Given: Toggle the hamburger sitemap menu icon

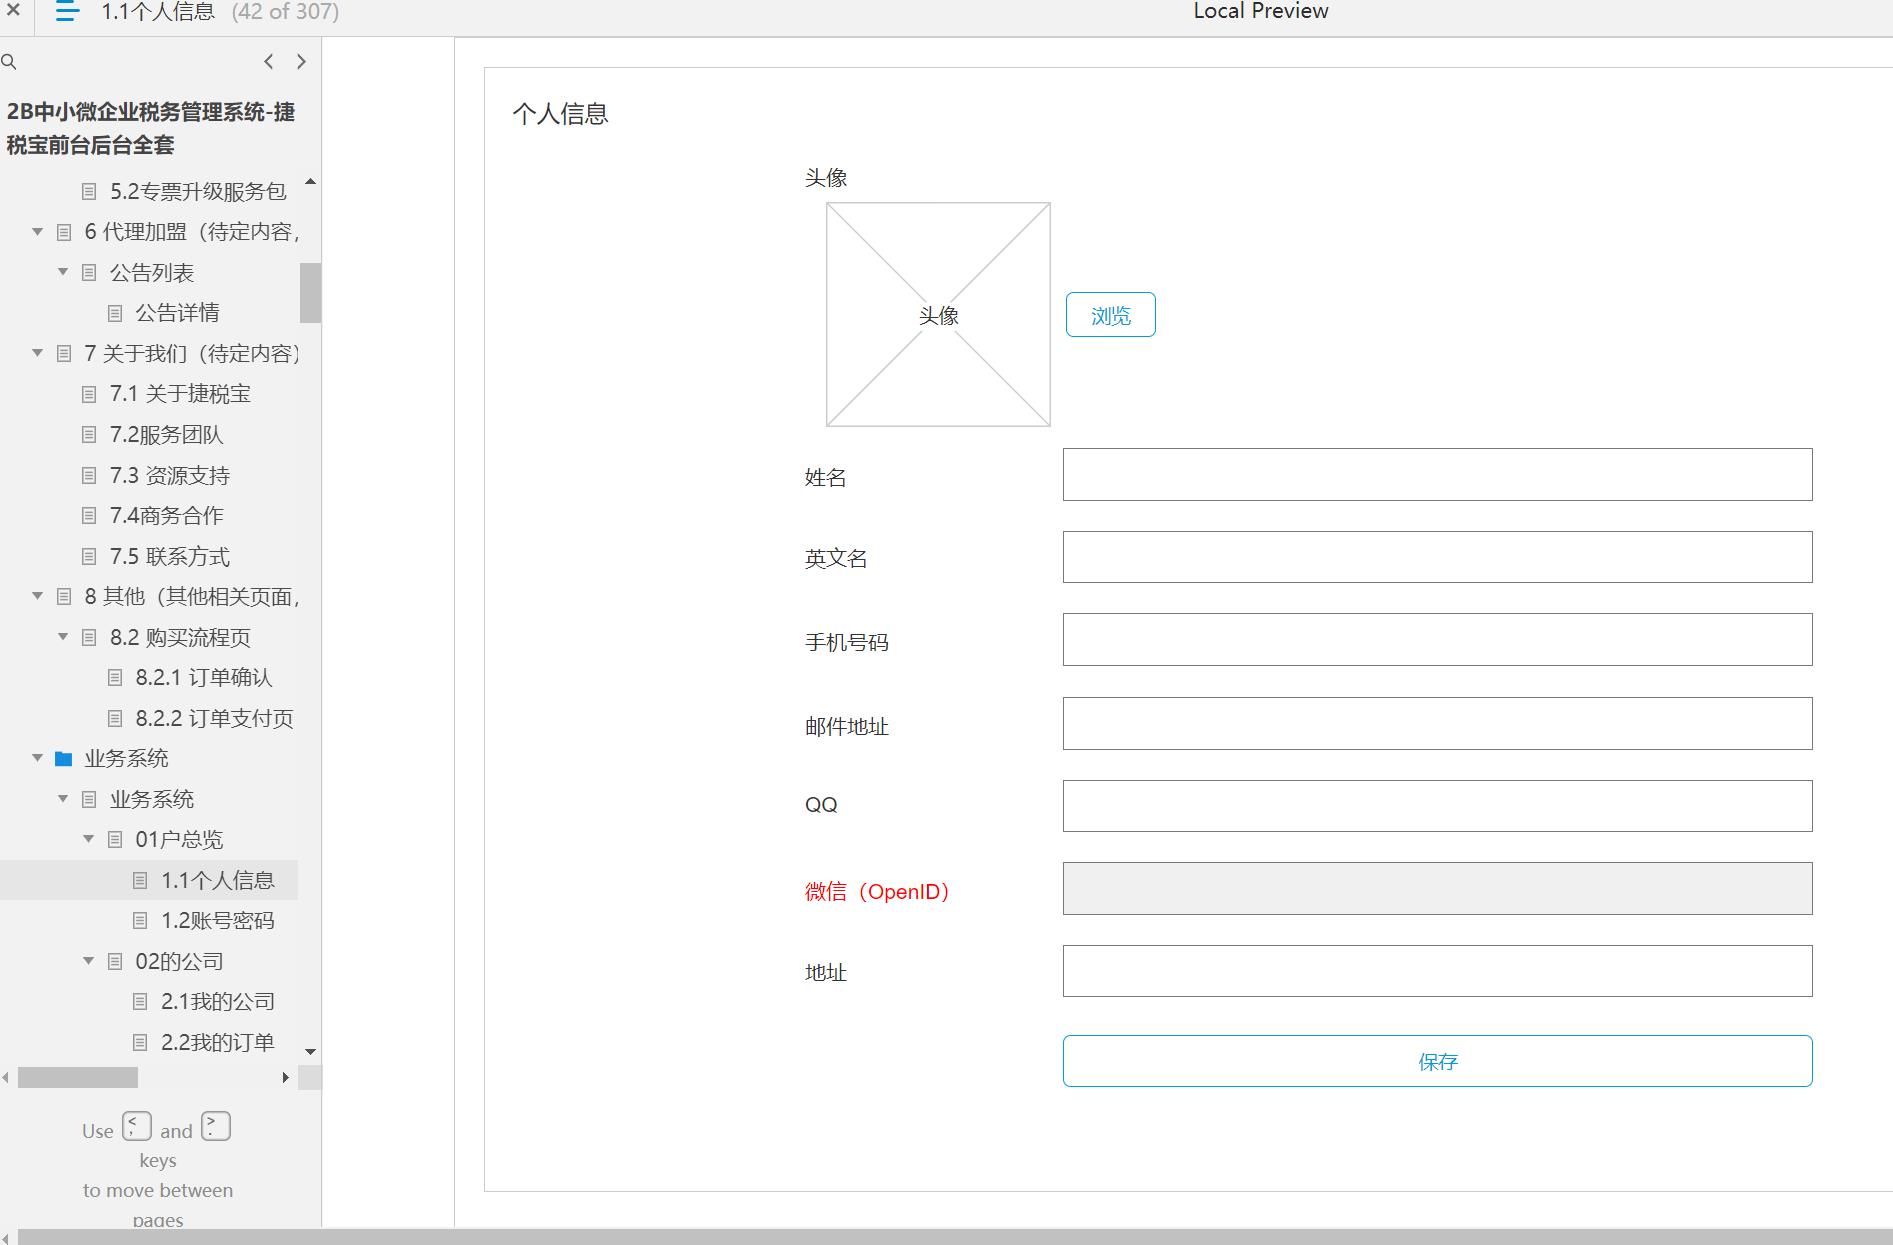Looking at the screenshot, I should 67,12.
